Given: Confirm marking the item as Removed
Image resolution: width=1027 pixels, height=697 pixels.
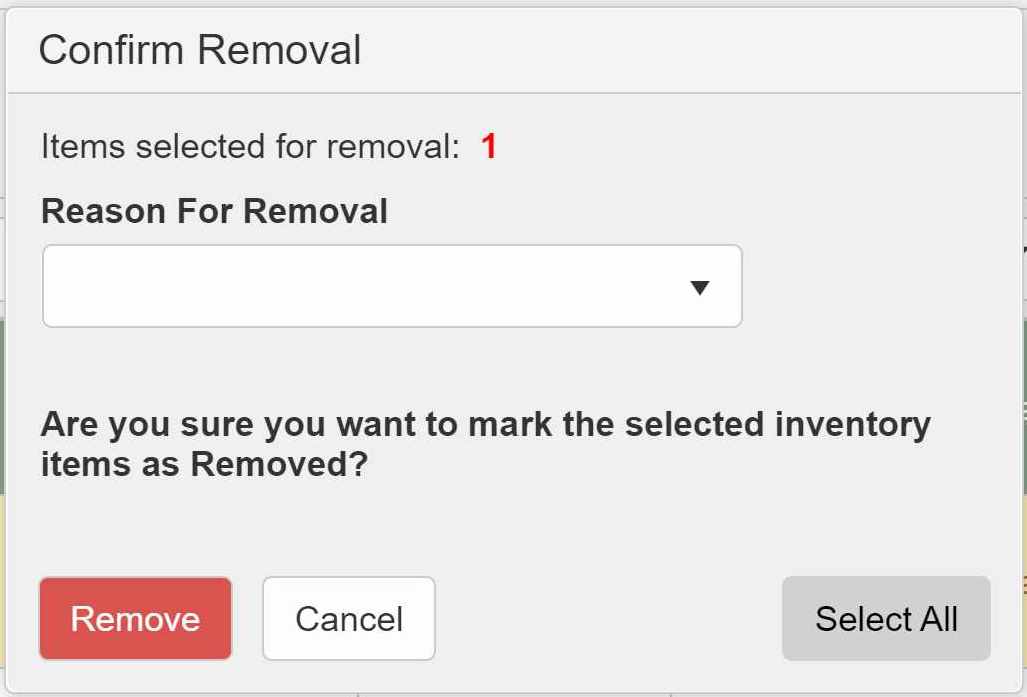Looking at the screenshot, I should pos(135,618).
